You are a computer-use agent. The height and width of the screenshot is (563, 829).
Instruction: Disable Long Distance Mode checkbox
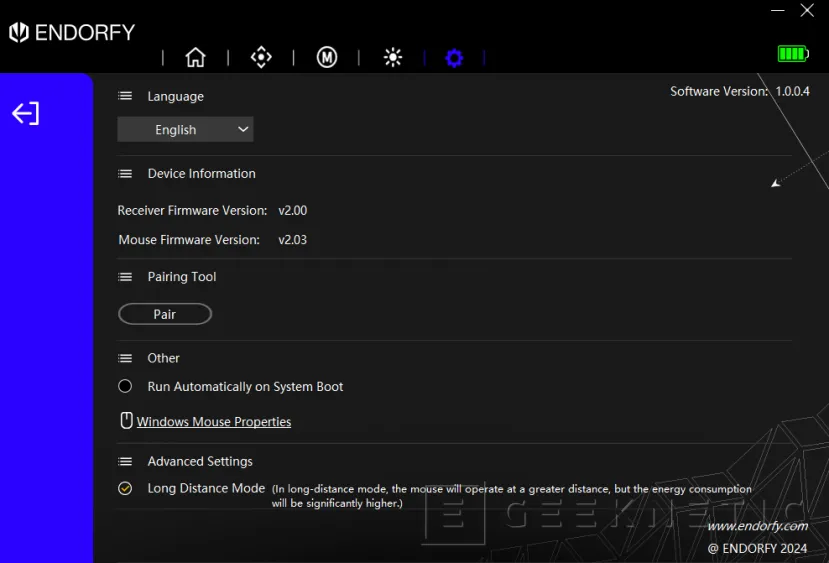pos(125,488)
